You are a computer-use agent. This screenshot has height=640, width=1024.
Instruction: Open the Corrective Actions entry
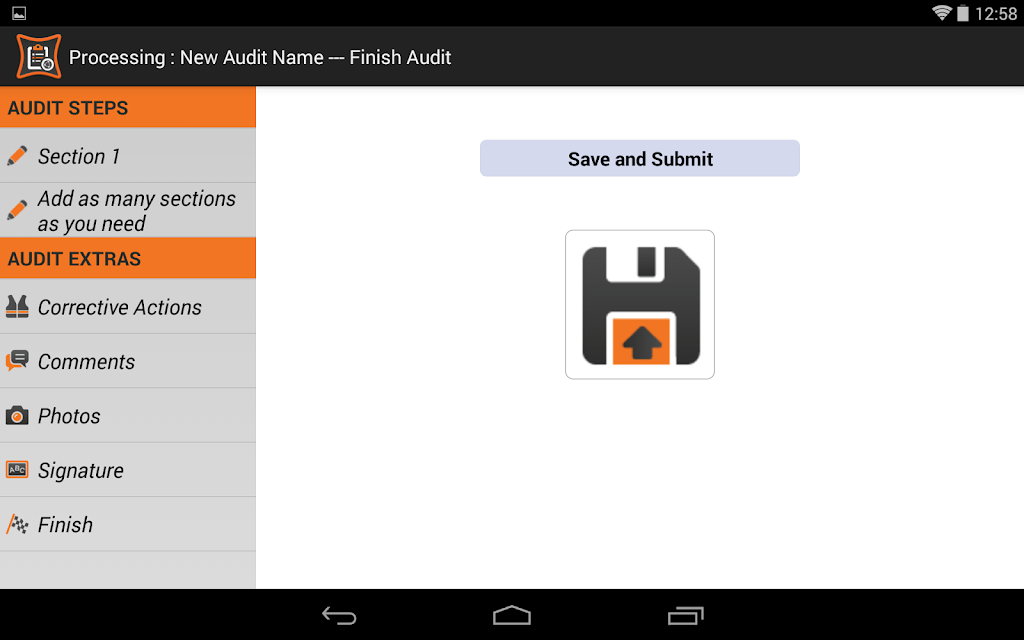(128, 306)
